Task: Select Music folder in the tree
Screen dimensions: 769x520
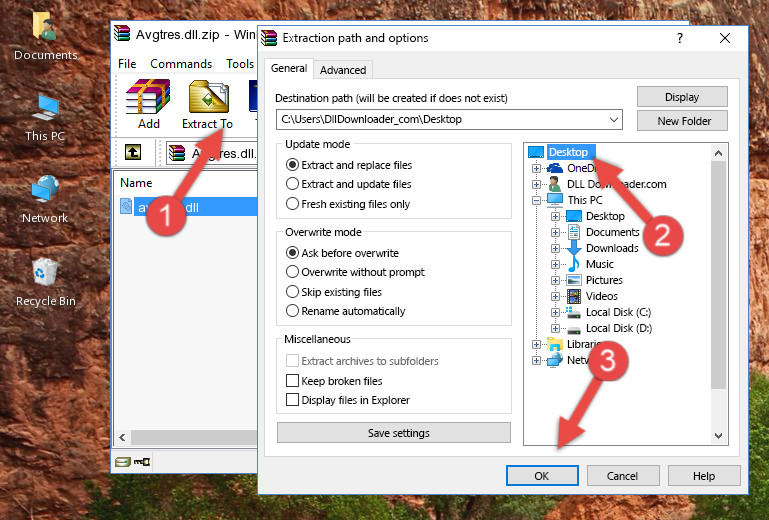Action: pos(600,264)
